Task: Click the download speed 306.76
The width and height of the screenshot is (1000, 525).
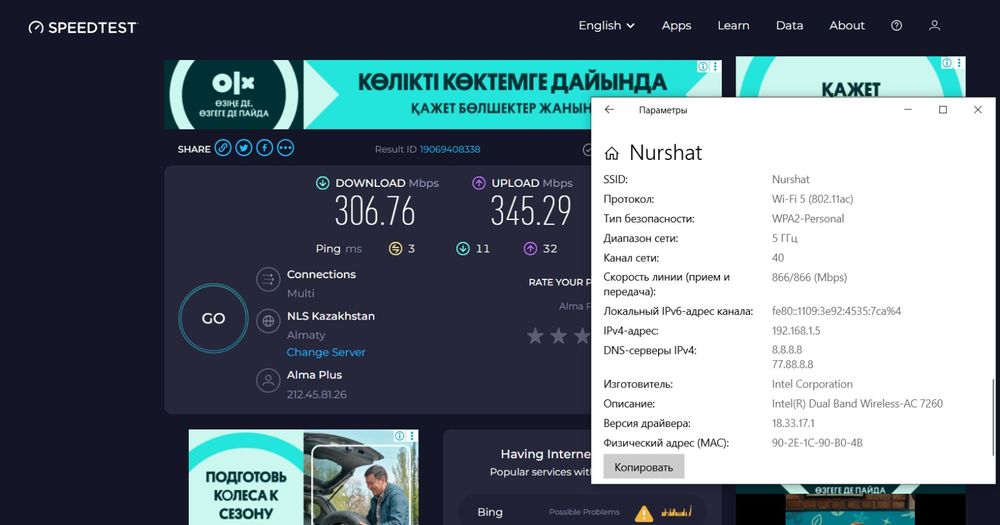Action: click(x=375, y=211)
